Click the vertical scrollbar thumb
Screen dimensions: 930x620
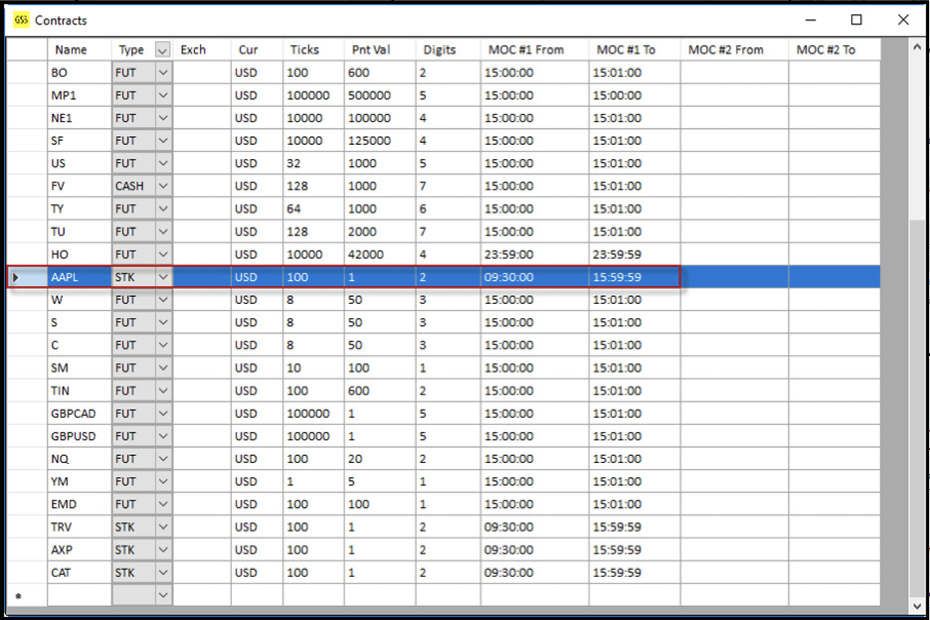click(918, 400)
